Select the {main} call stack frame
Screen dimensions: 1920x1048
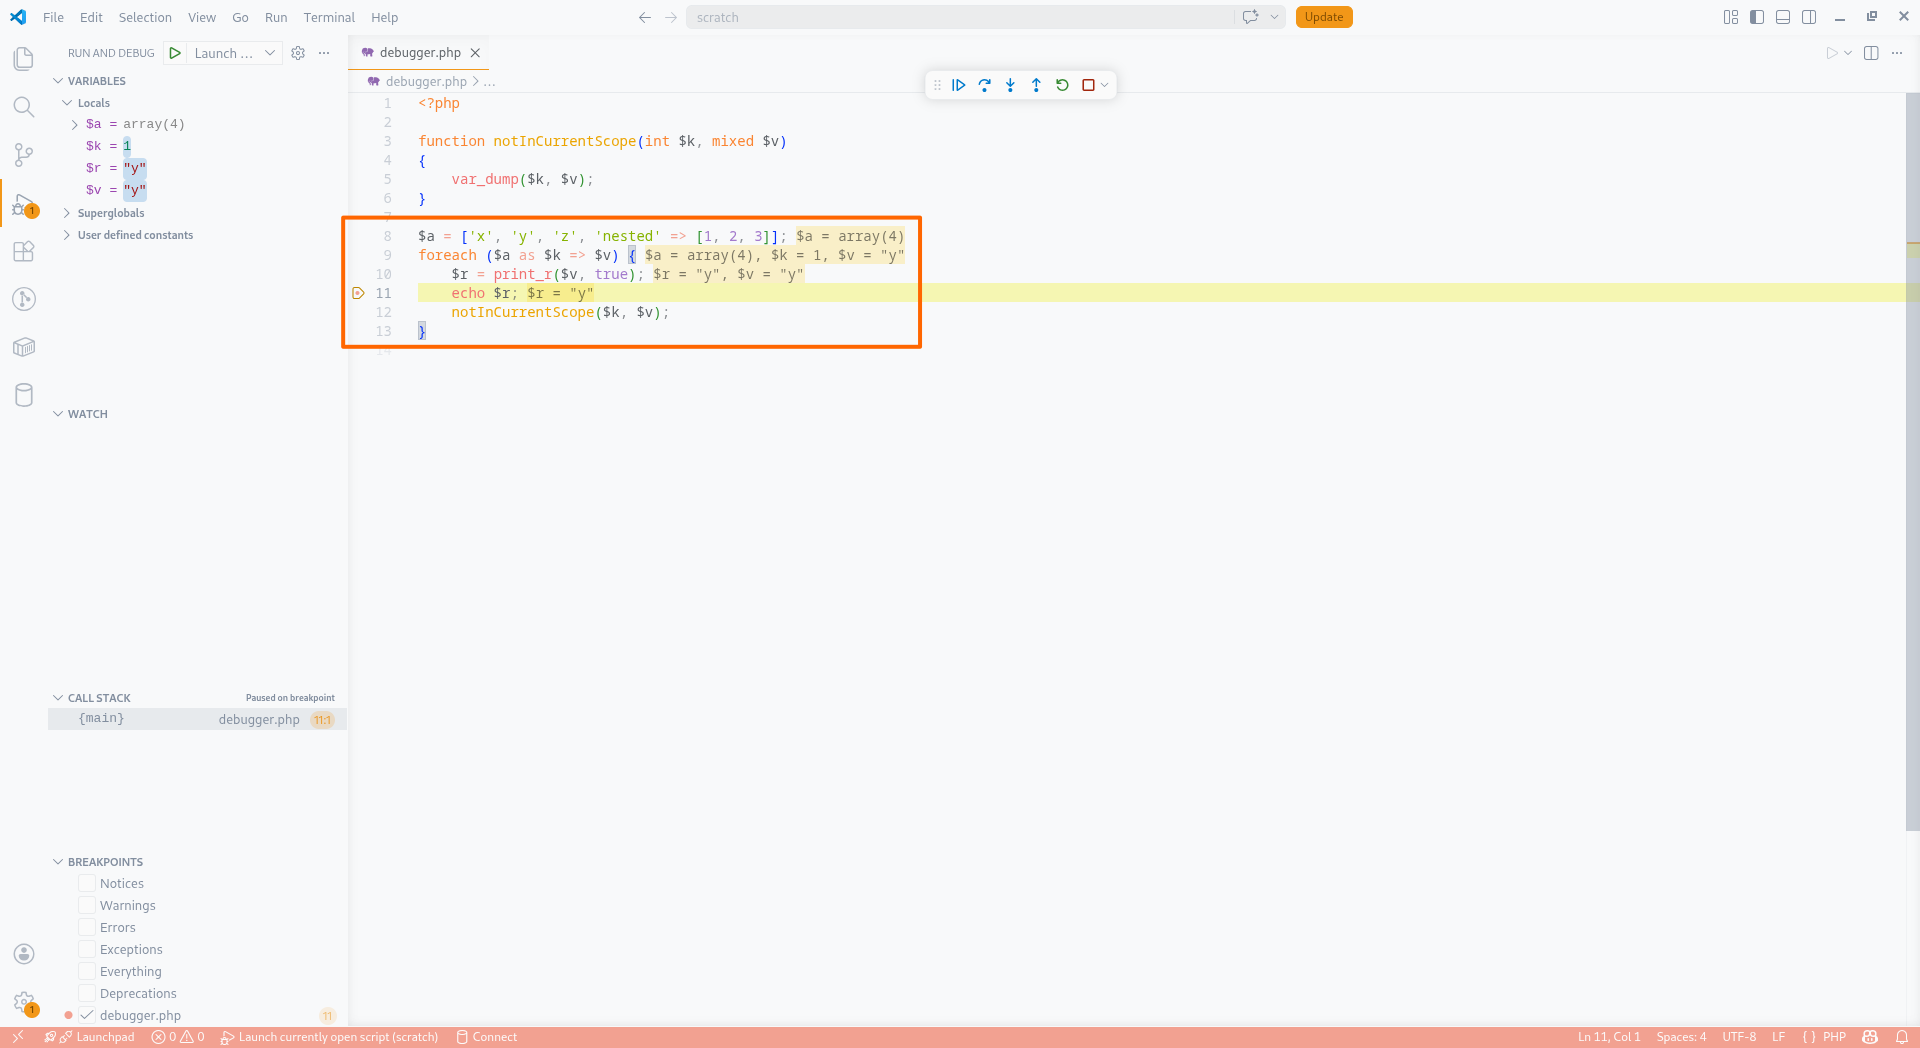pos(197,719)
